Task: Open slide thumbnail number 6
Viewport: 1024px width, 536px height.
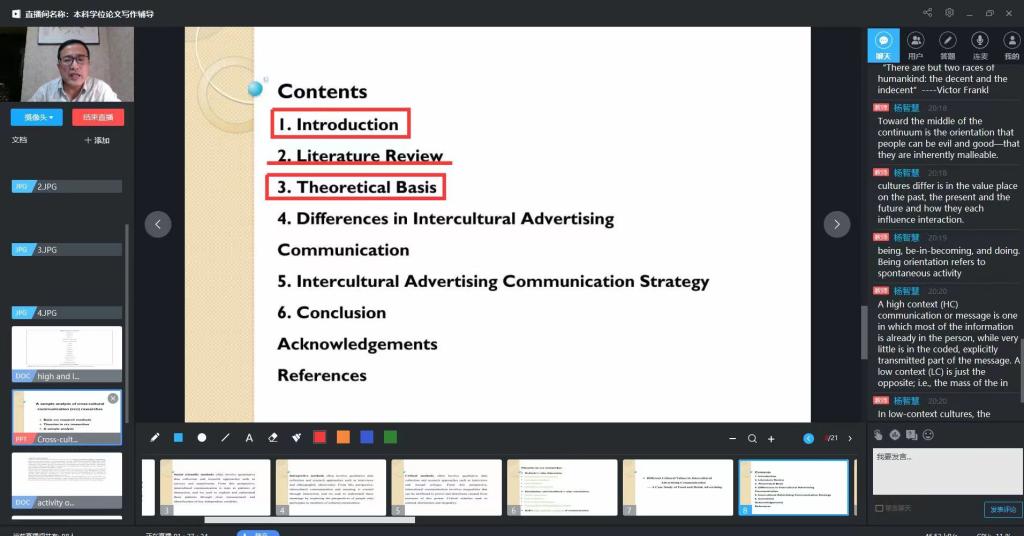Action: (x=561, y=488)
